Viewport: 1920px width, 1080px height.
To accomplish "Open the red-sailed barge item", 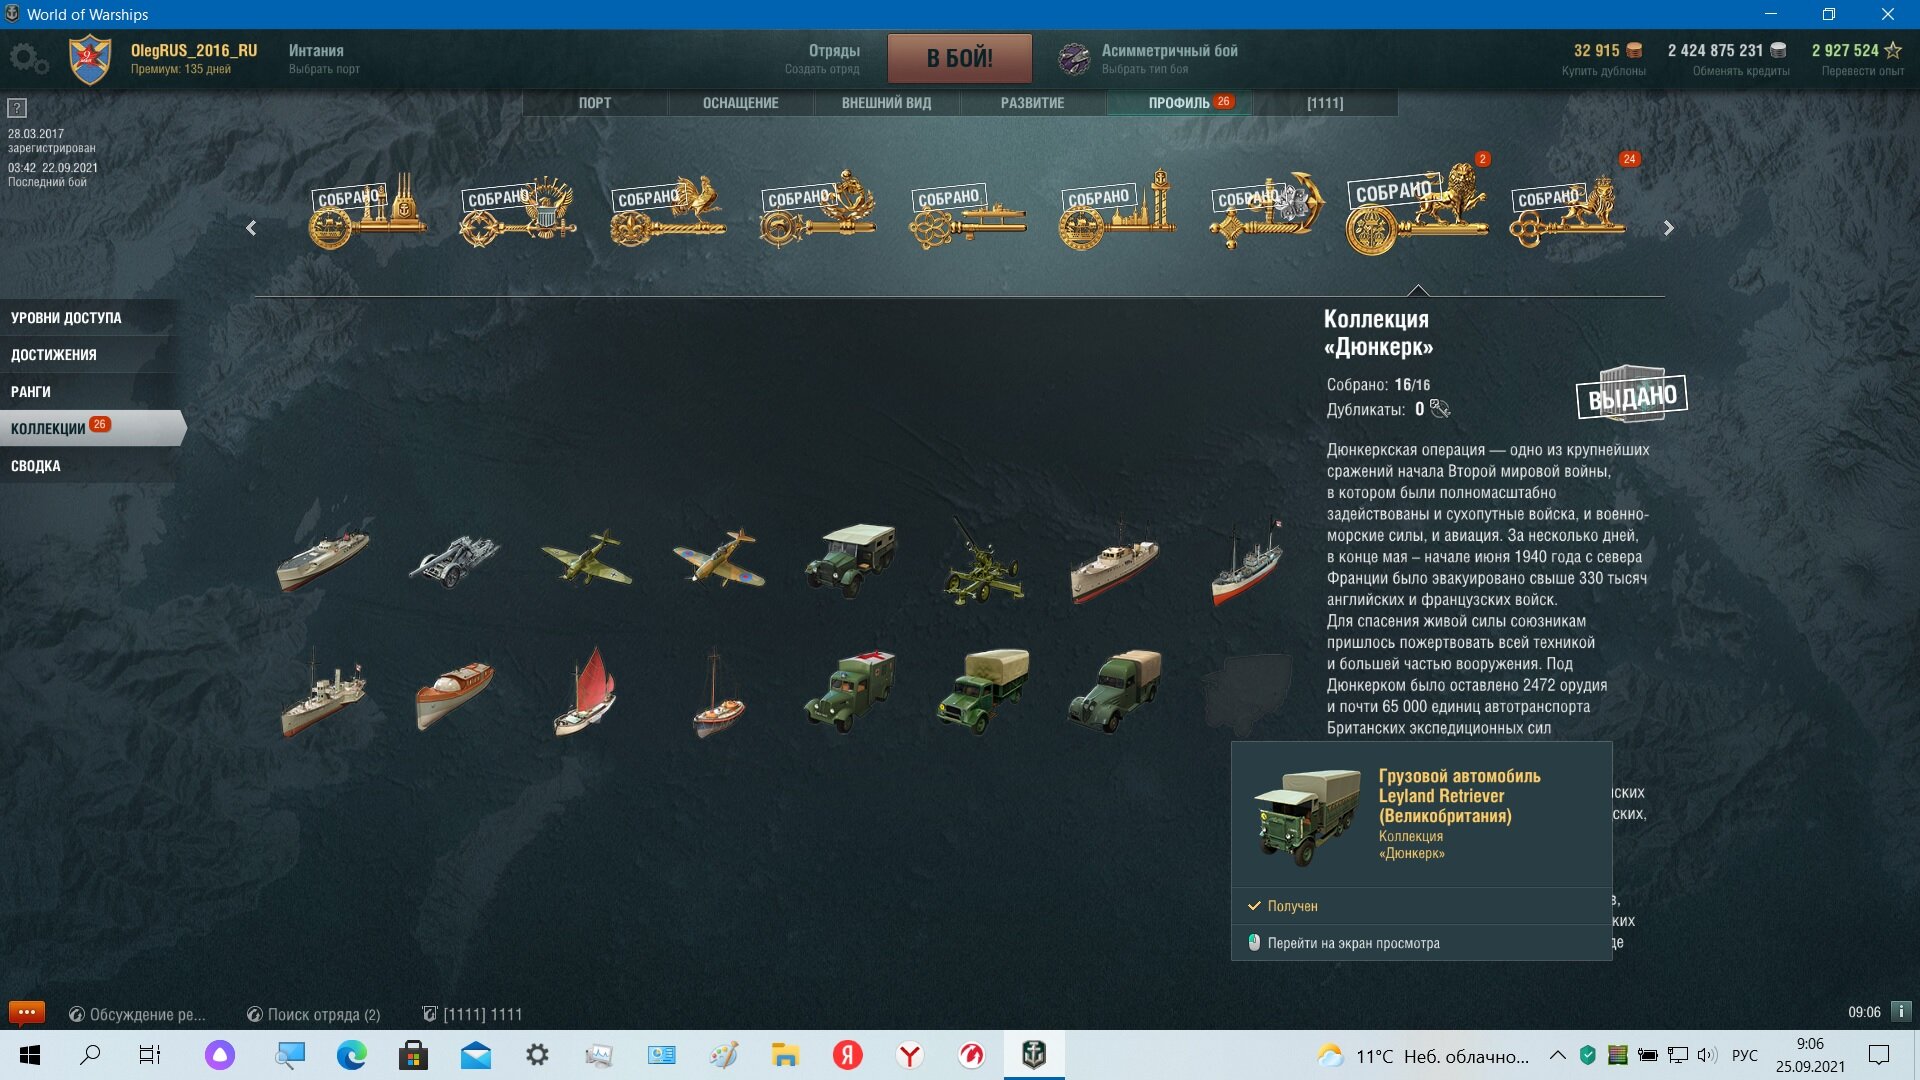I will tap(586, 691).
